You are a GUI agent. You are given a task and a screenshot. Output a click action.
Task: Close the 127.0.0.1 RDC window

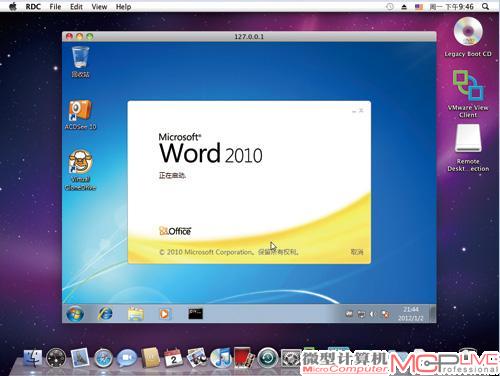[x=69, y=36]
